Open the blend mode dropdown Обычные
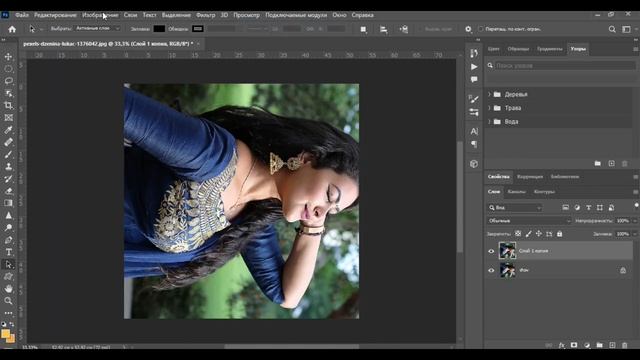This screenshot has height=360, width=640. click(x=529, y=221)
